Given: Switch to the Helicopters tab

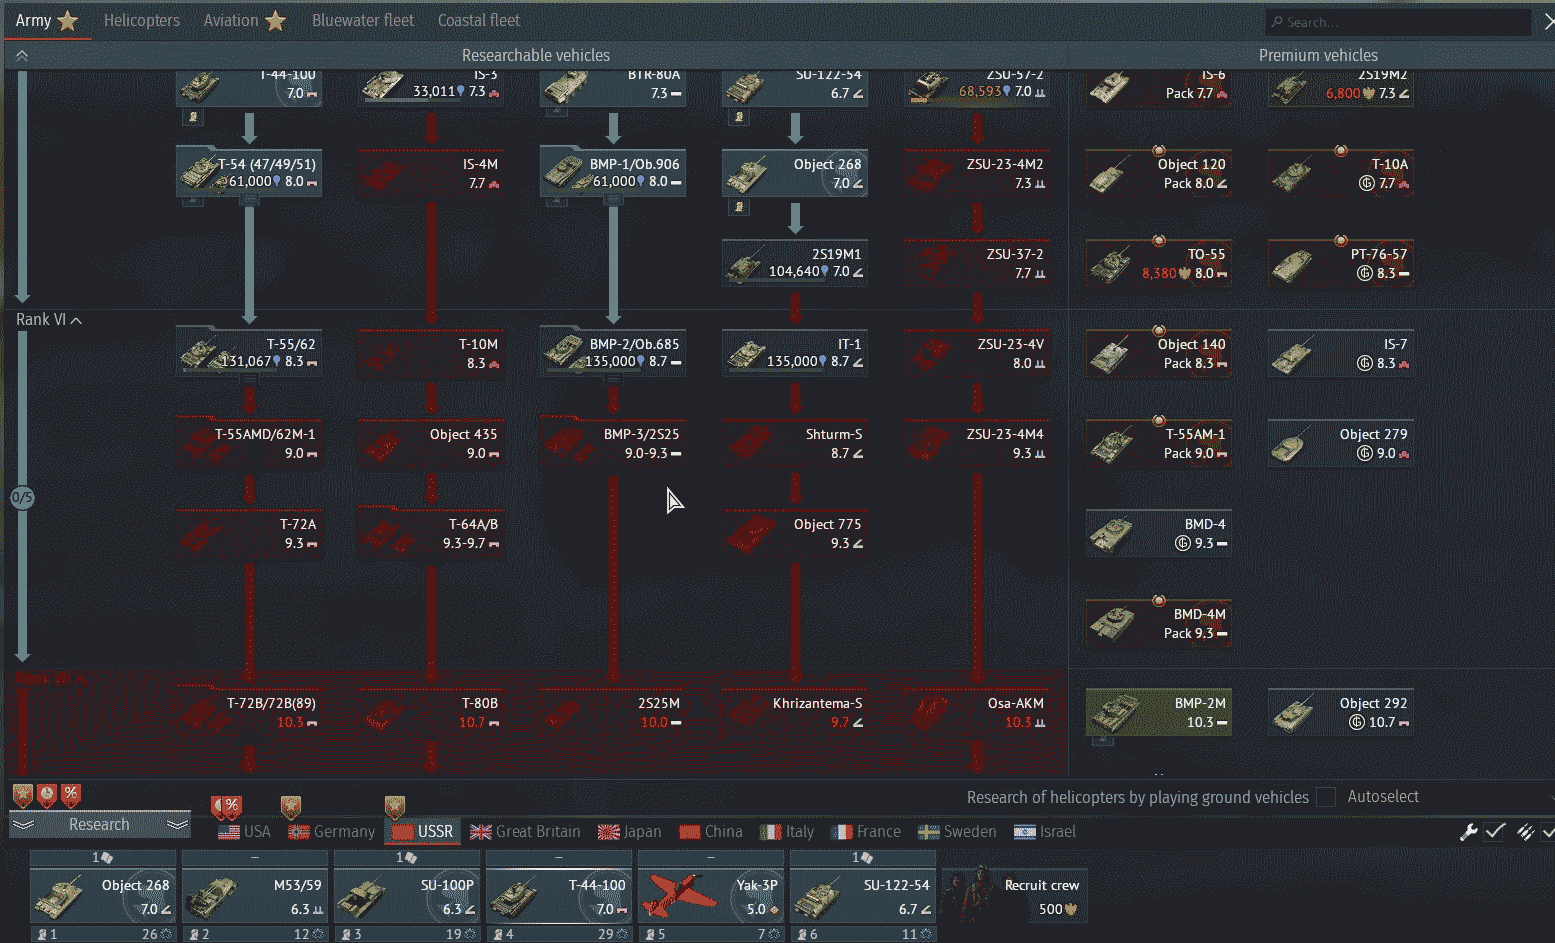Looking at the screenshot, I should (142, 20).
